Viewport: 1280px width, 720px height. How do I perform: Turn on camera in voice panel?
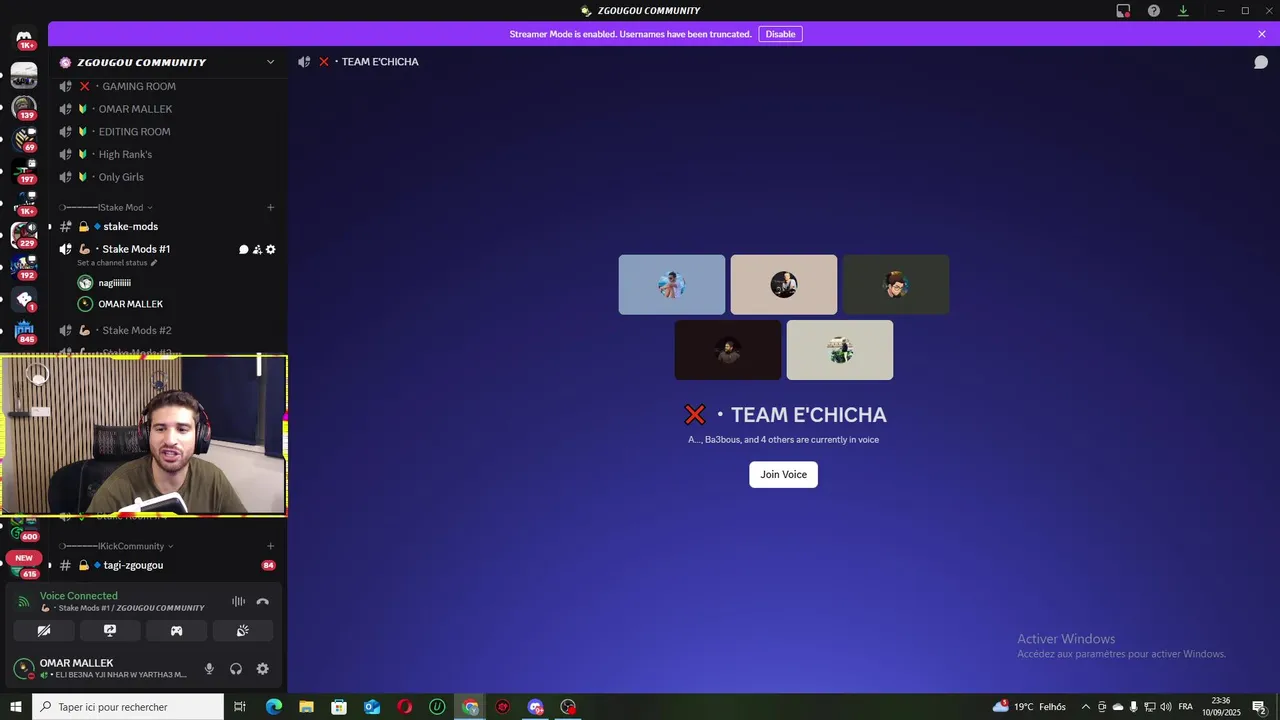pyautogui.click(x=44, y=631)
